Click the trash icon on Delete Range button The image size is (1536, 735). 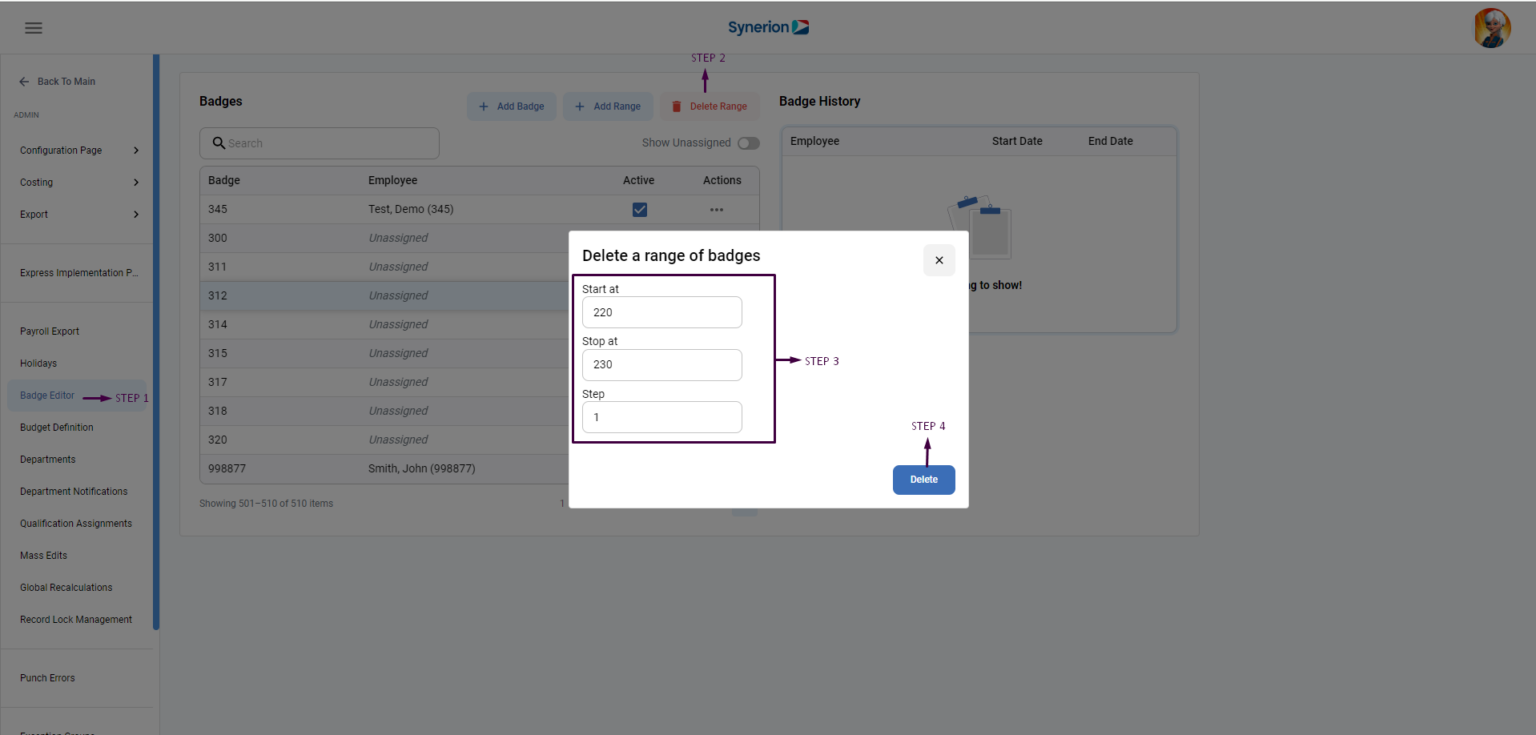point(678,106)
